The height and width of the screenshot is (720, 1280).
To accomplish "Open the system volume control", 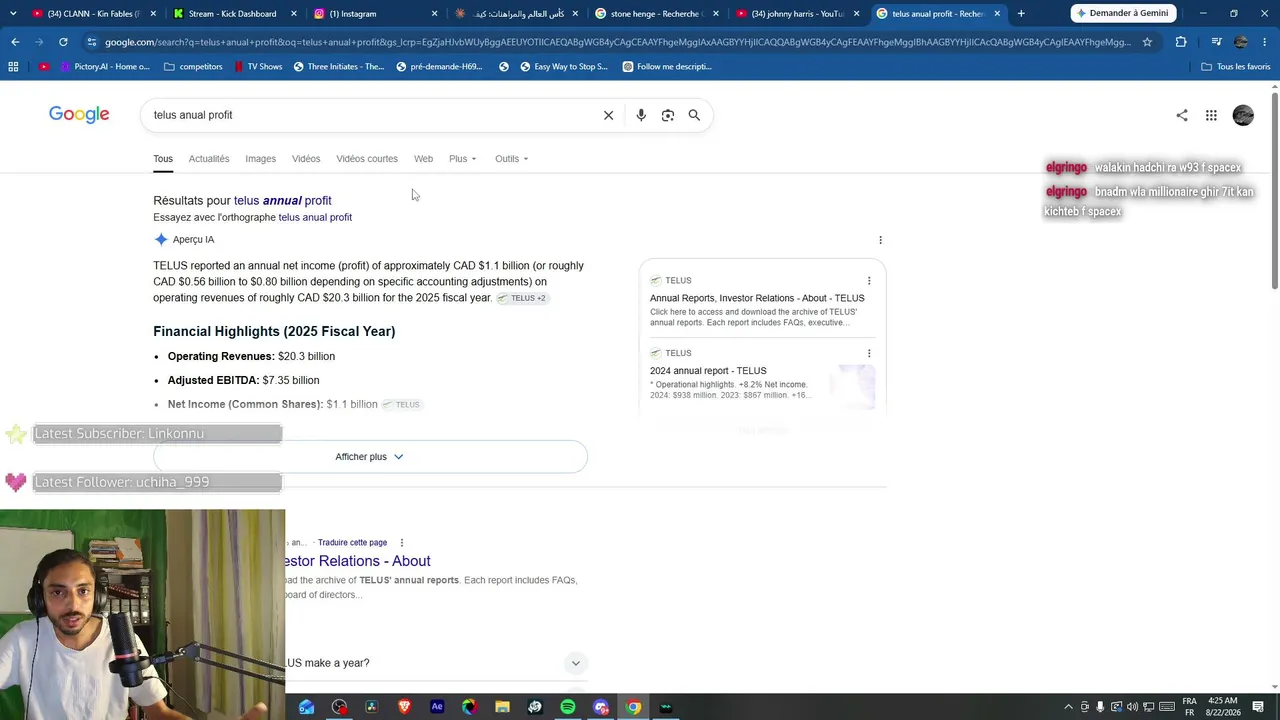I will click(x=1133, y=707).
